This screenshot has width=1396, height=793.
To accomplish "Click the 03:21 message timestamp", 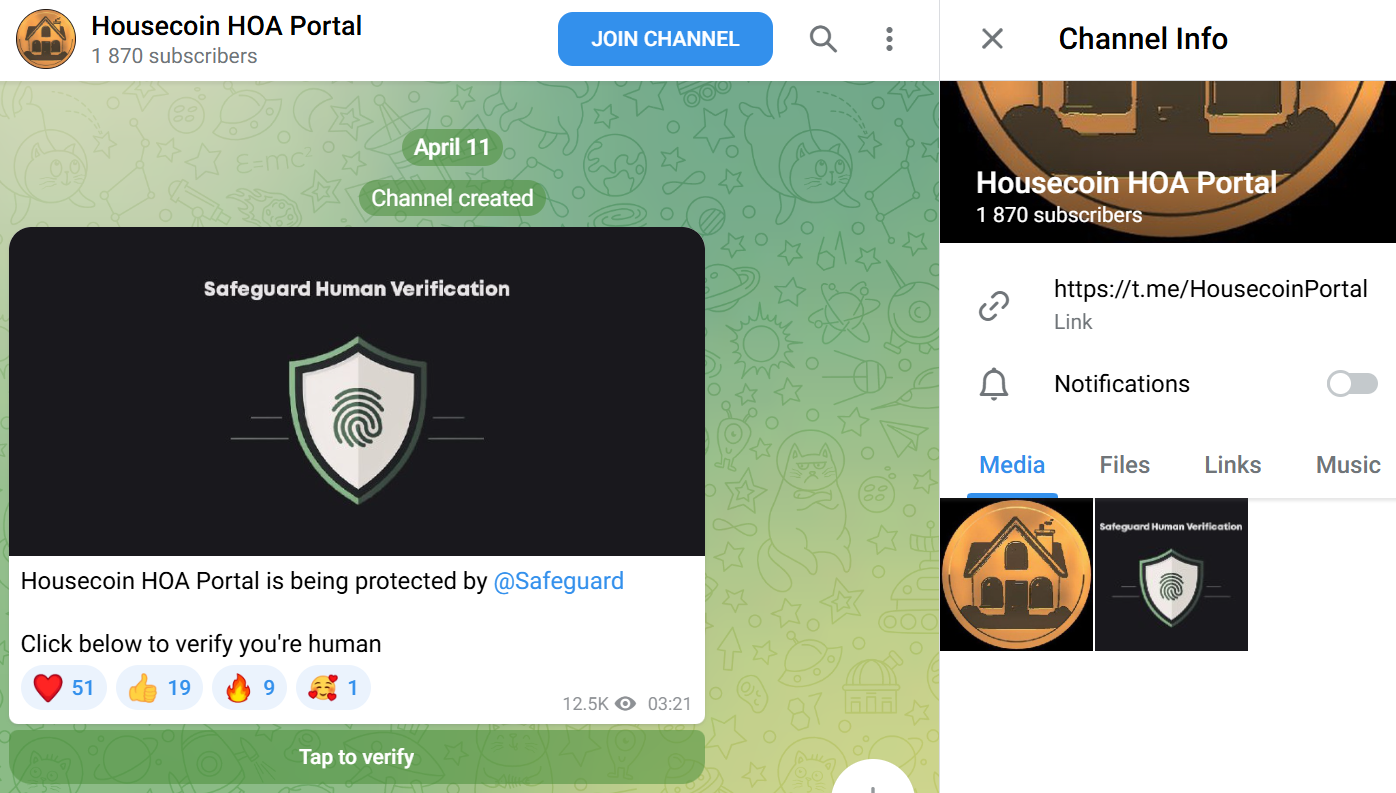I will pos(669,704).
